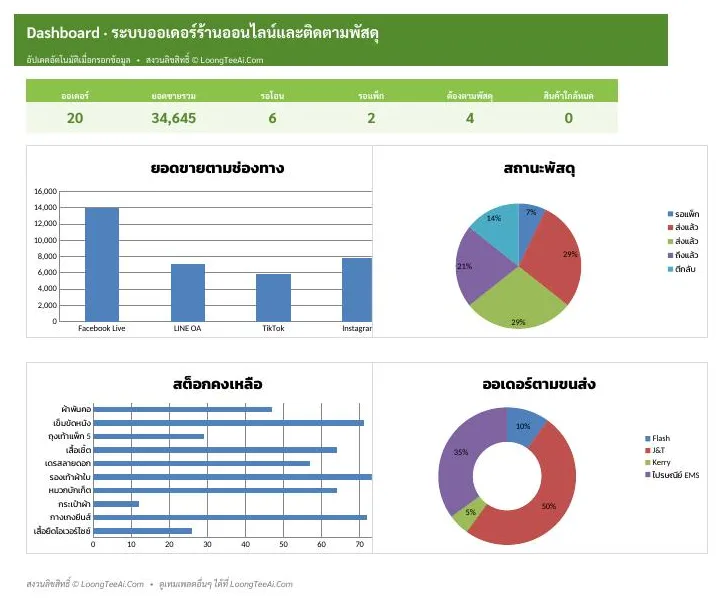Select the กระเป๋าผ้า stock bar
This screenshot has width=720, height=605.
pyautogui.click(x=116, y=504)
